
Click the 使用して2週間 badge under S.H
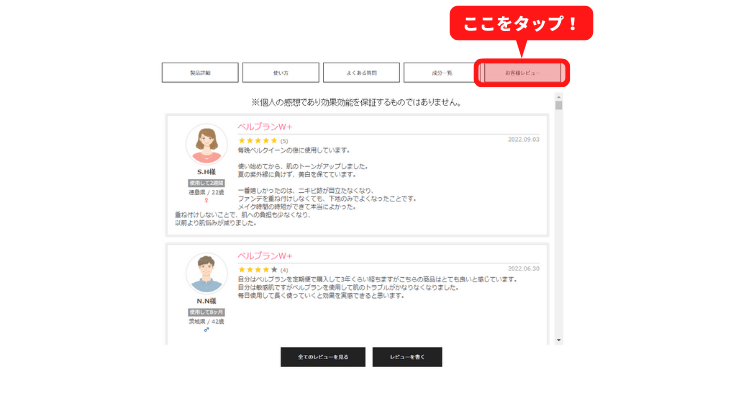point(207,183)
